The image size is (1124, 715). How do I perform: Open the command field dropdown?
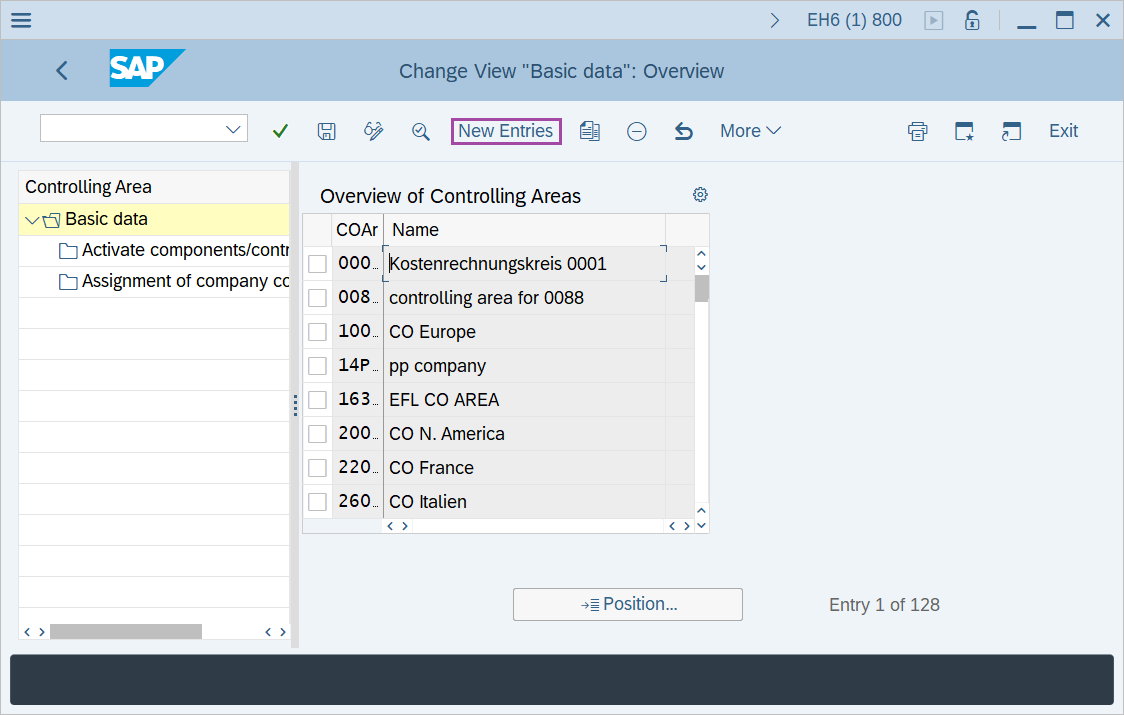234,129
